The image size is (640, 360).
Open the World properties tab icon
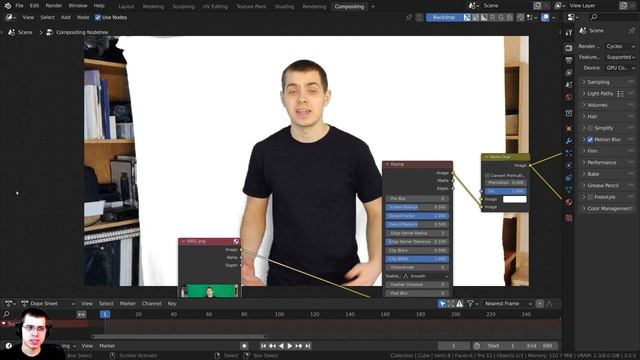tap(569, 97)
